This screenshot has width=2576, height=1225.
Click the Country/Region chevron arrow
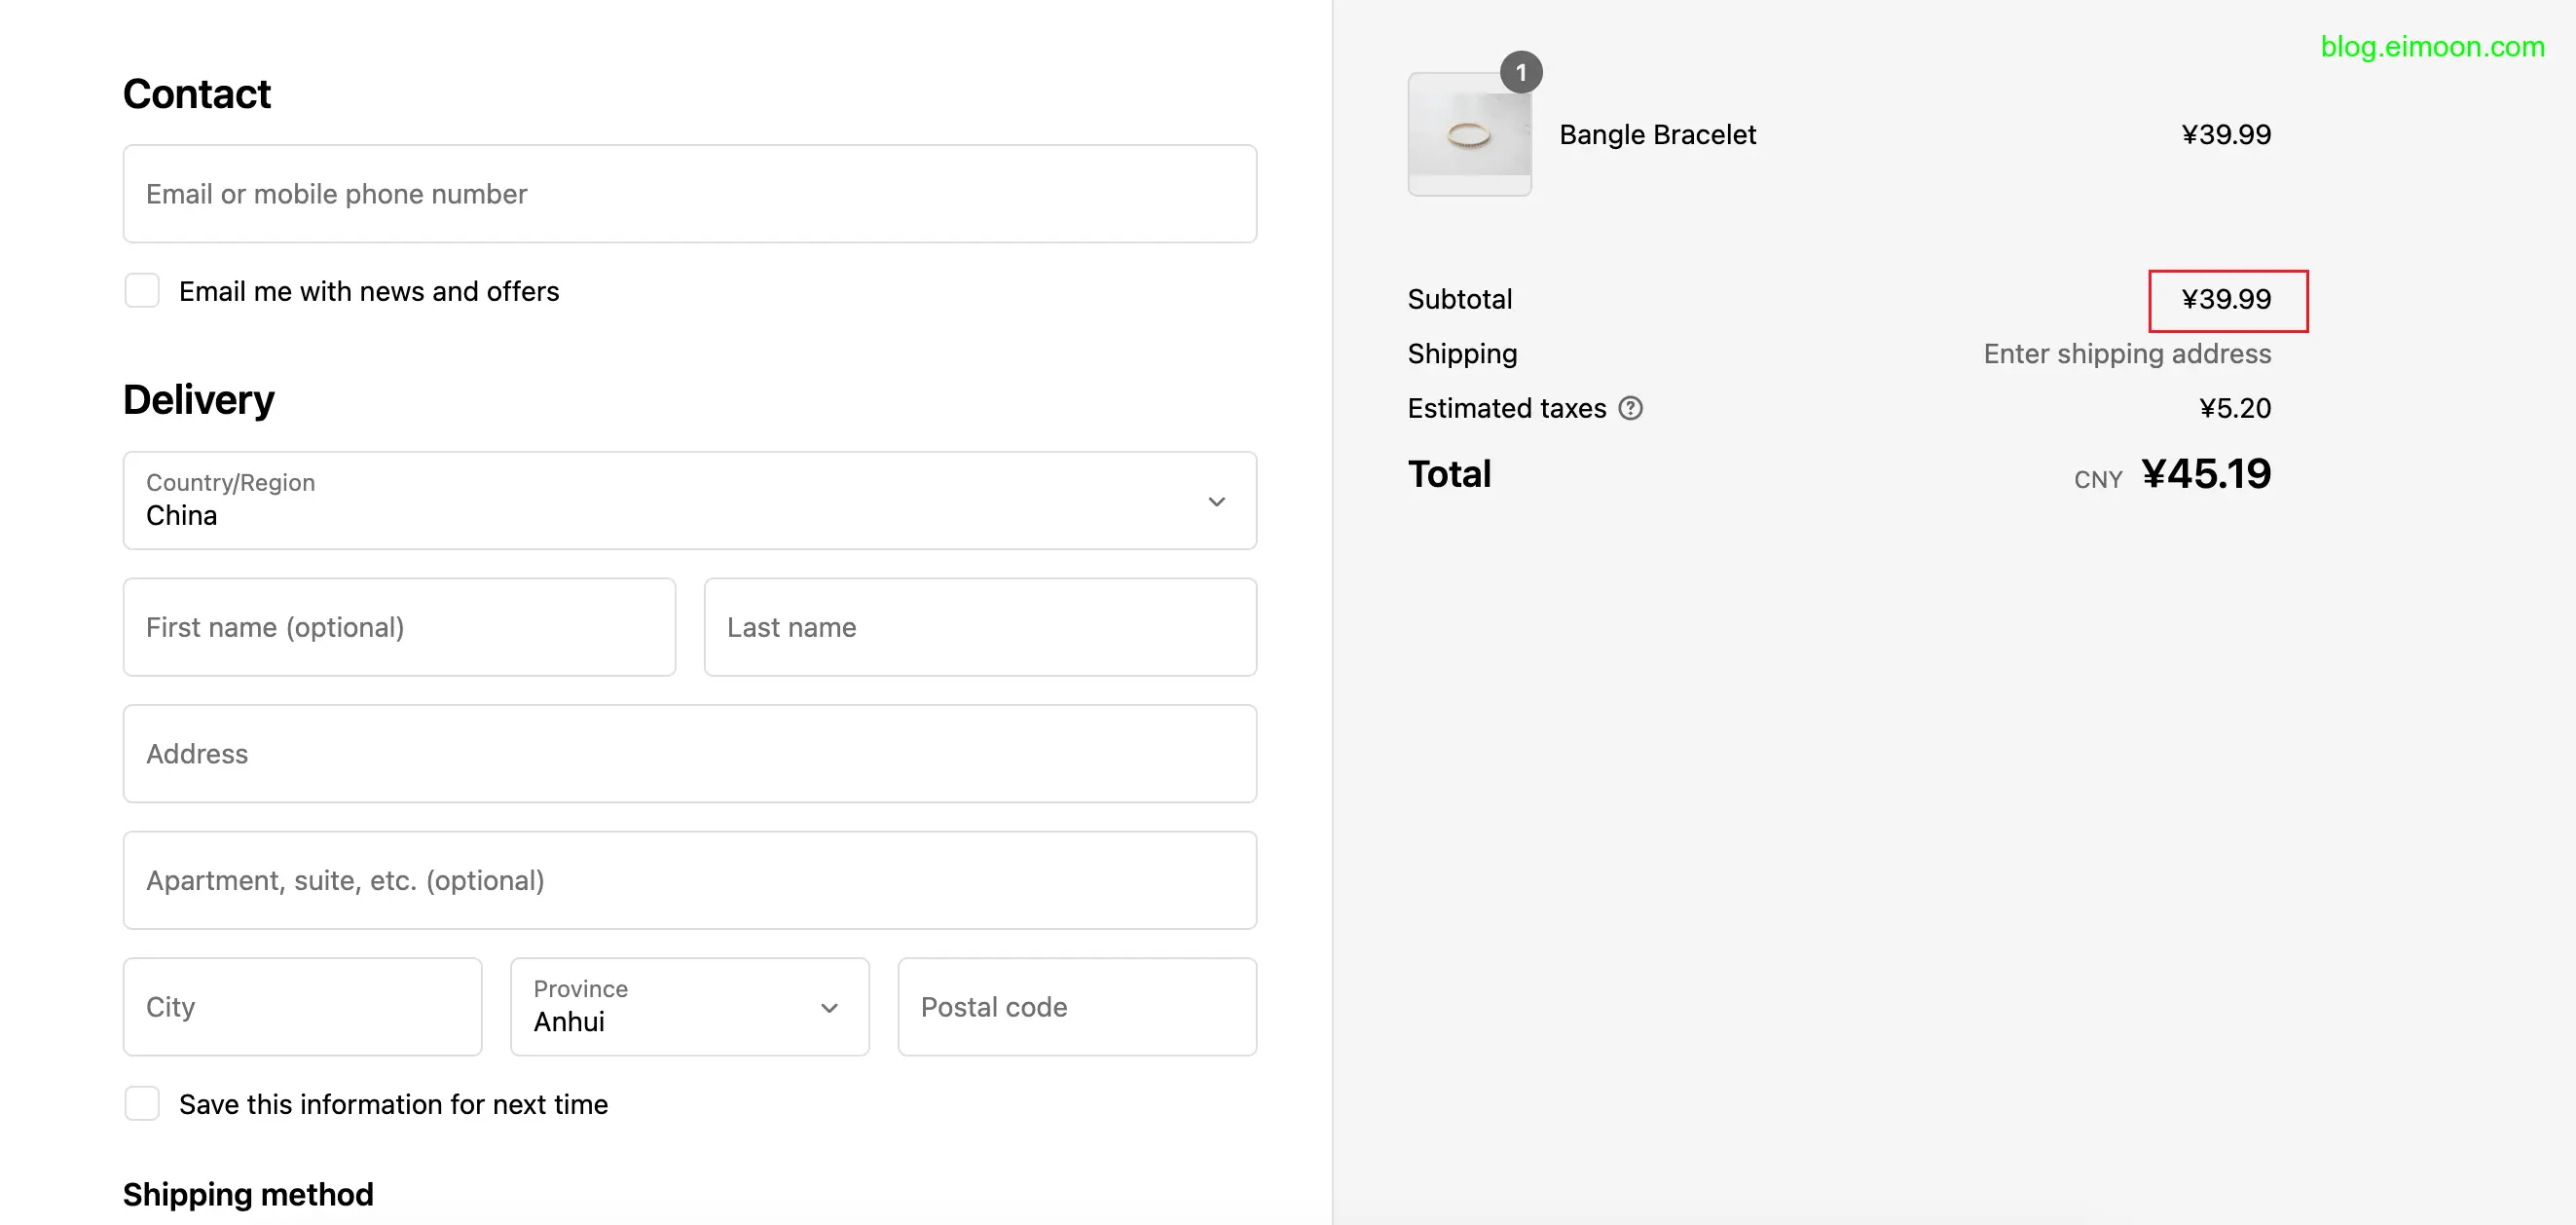1216,501
